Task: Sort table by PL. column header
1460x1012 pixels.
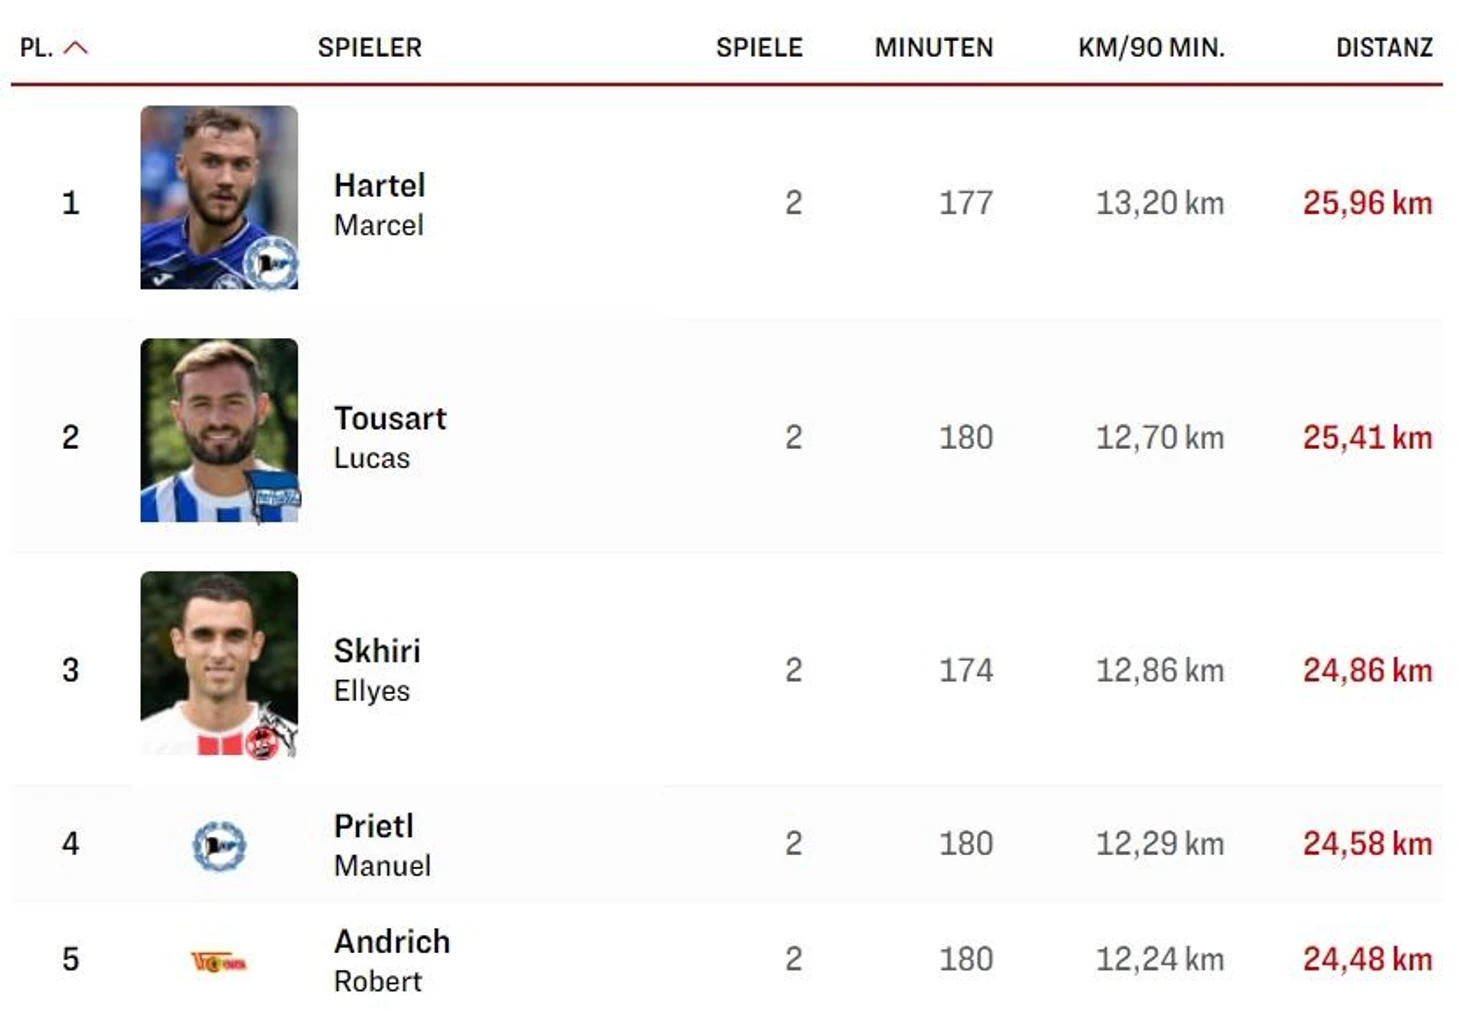Action: point(36,47)
